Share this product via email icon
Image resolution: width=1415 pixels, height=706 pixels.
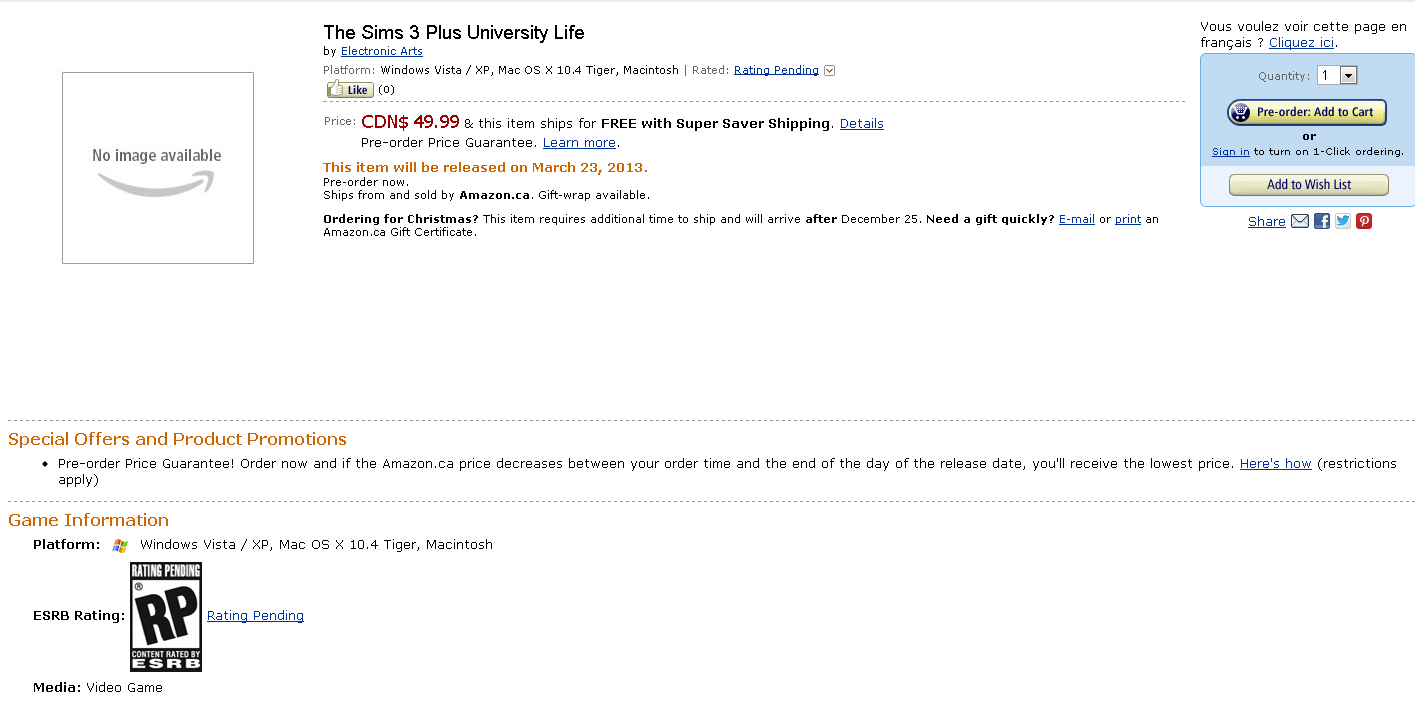coord(1300,221)
